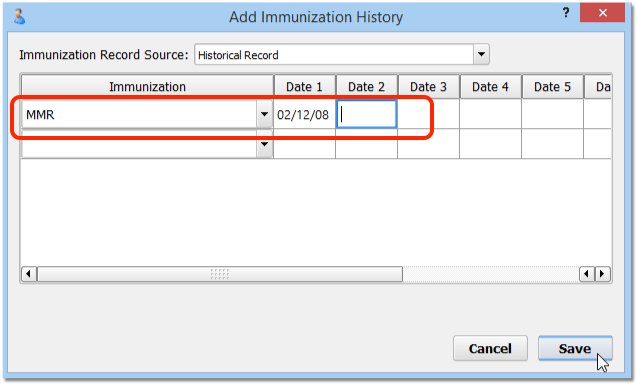Click the horizontal scrollbar thumb
This screenshot has height=385, width=638.
[220, 274]
